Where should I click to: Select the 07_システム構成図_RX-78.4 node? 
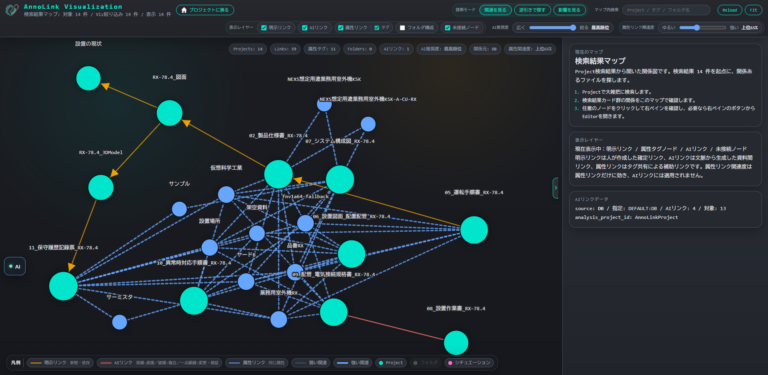(x=340, y=180)
